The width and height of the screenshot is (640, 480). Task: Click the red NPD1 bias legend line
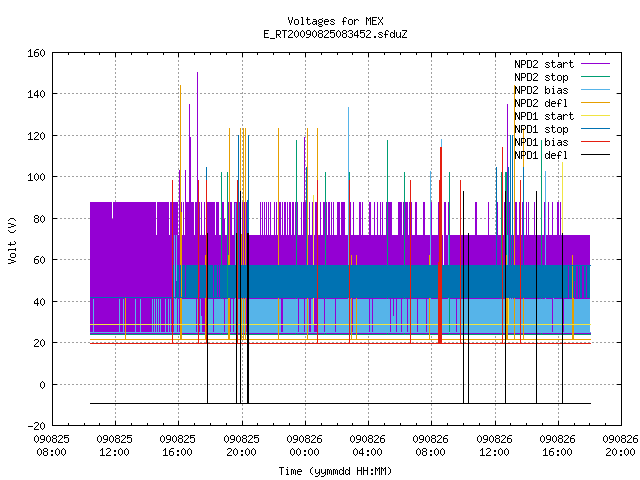595,142
